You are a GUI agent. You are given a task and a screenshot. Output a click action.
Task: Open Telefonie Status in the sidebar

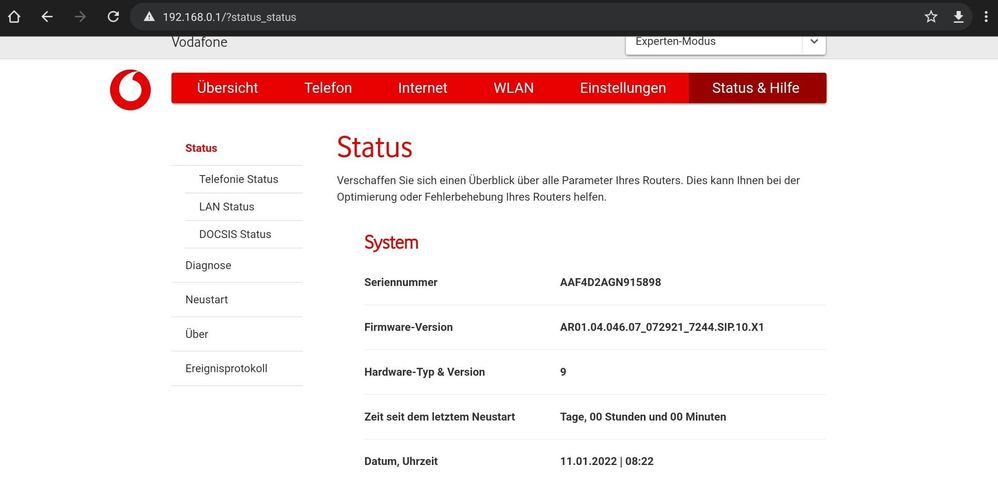point(239,179)
